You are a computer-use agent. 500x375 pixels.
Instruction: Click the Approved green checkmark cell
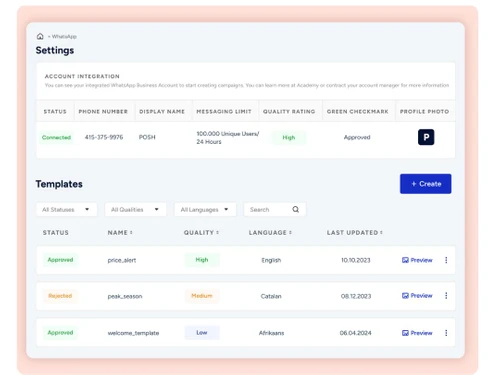click(357, 137)
